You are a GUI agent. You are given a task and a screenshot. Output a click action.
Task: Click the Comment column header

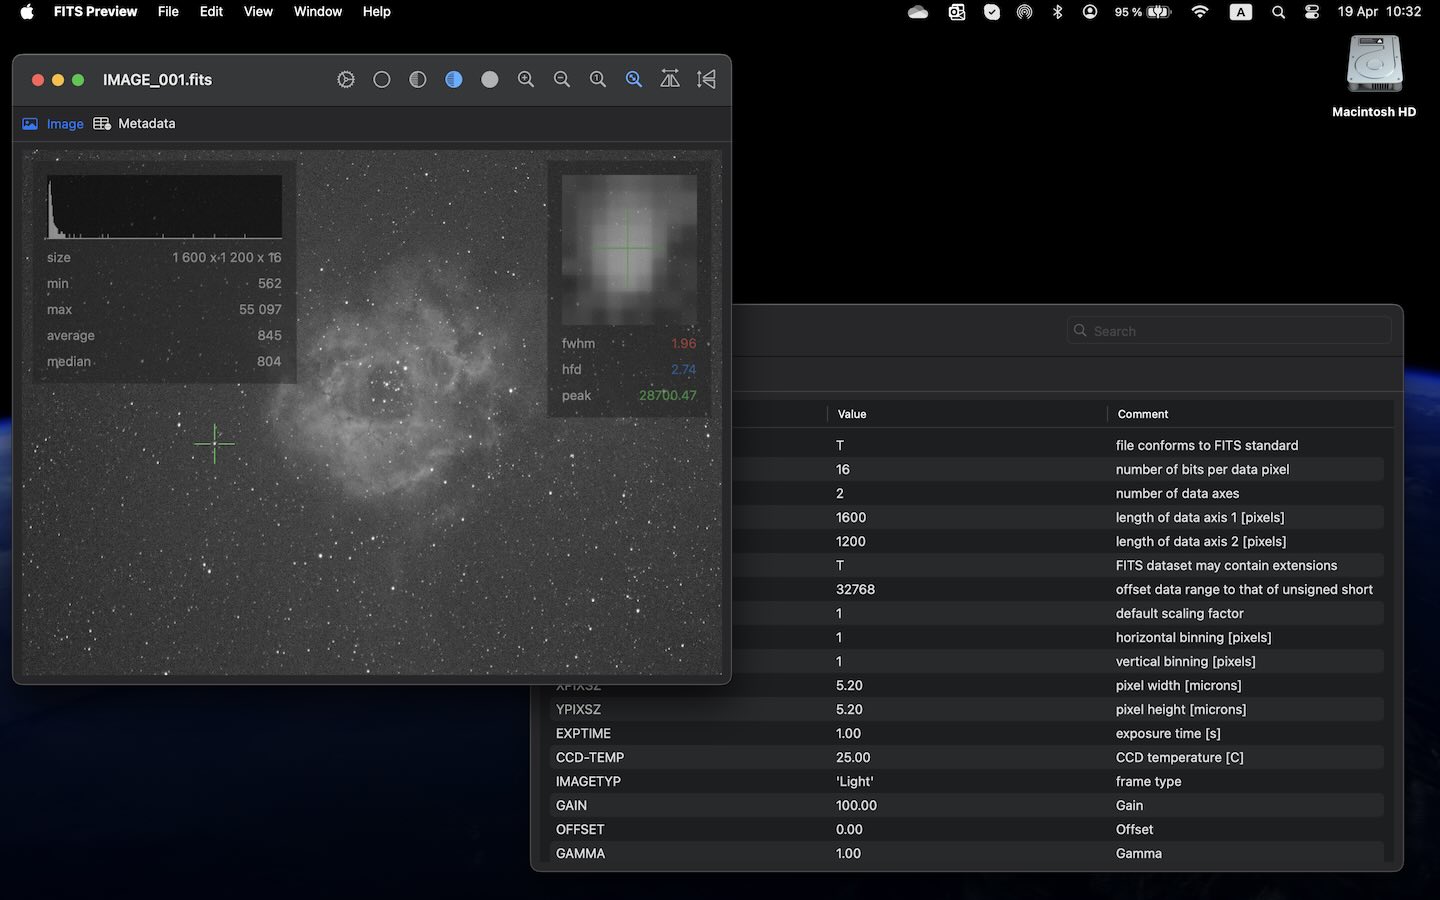coord(1143,414)
